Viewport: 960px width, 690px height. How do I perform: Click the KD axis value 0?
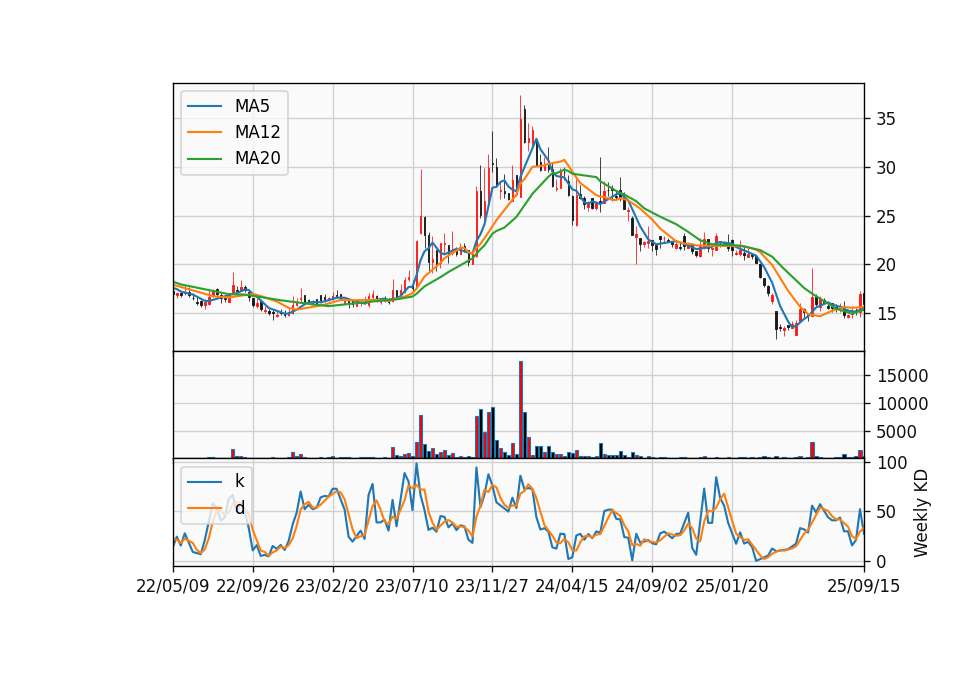(881, 561)
